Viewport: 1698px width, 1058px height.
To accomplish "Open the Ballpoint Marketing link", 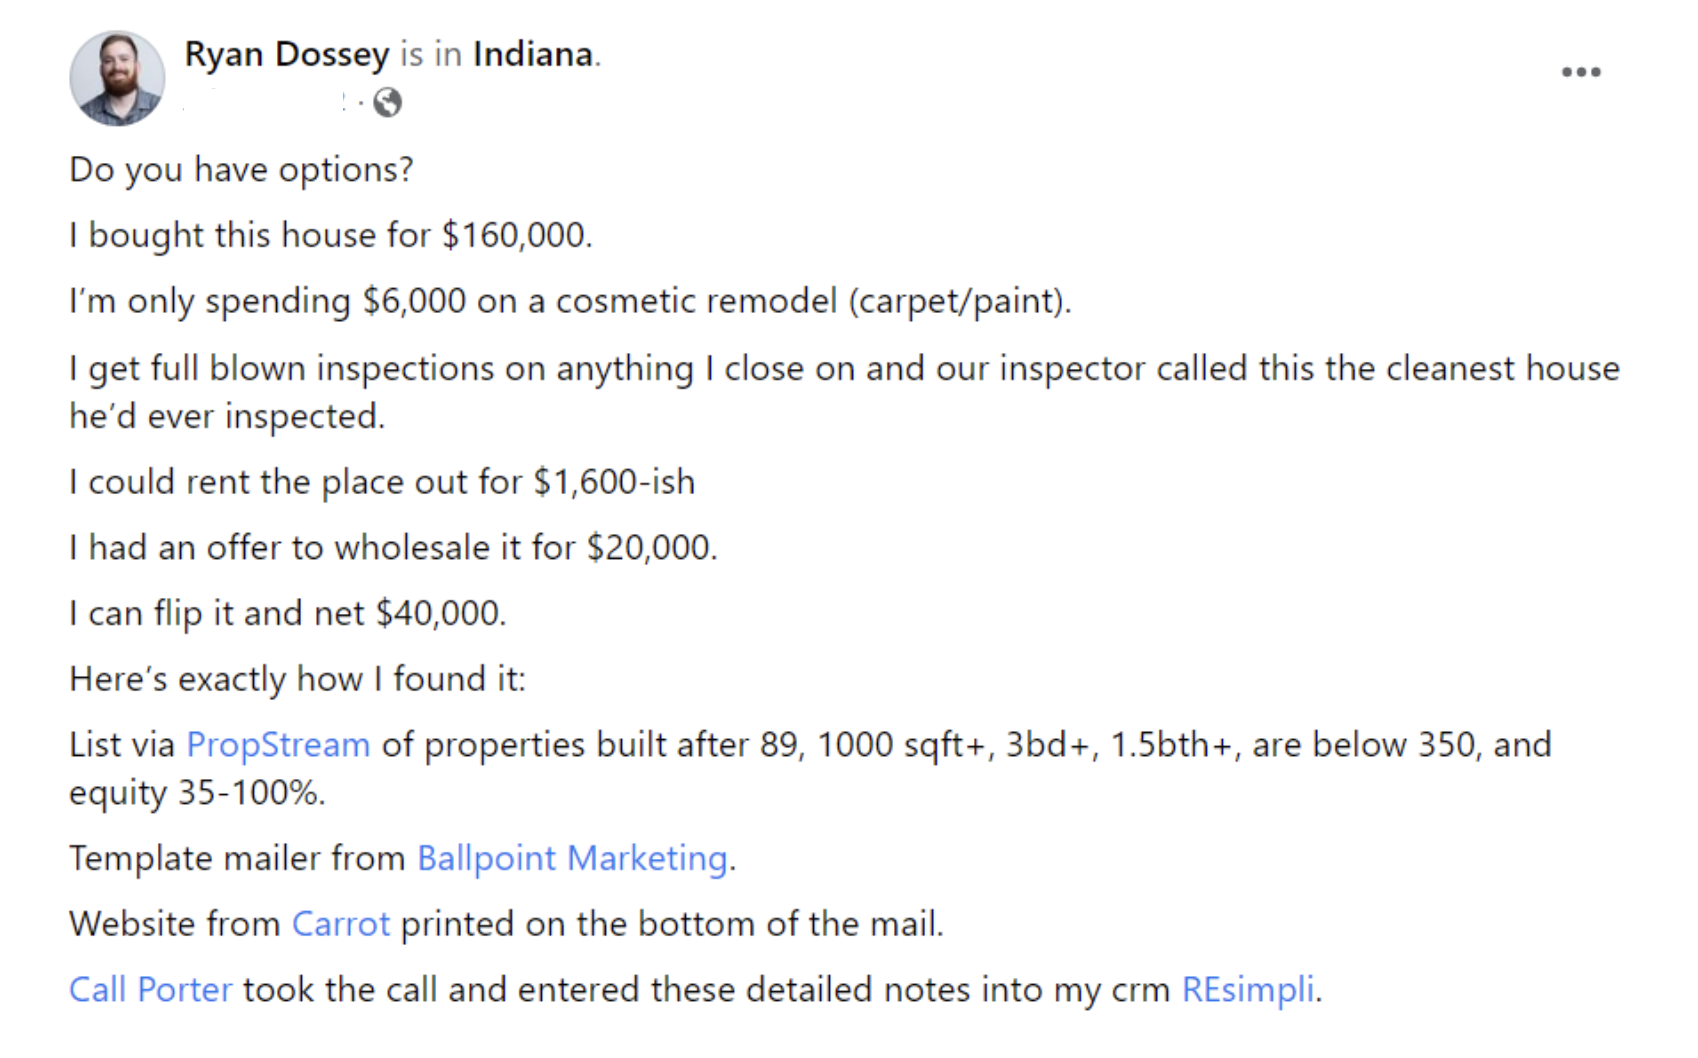I will coord(572,859).
